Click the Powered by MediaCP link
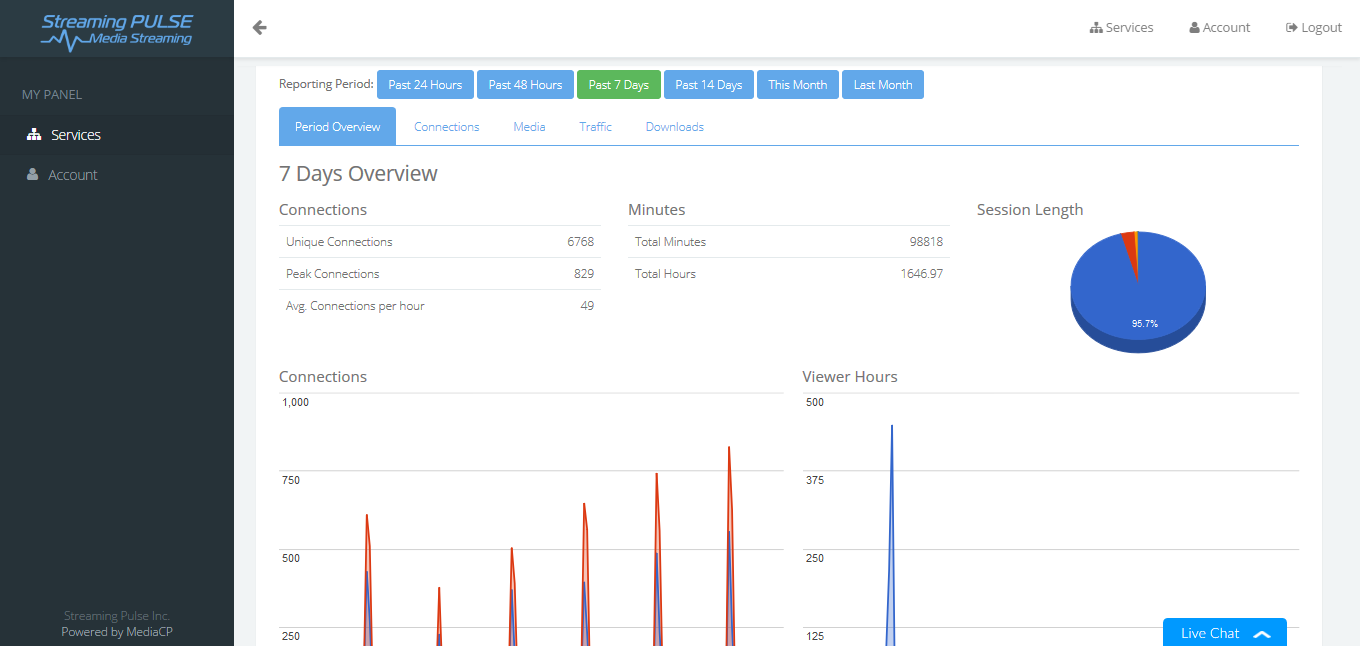Image resolution: width=1360 pixels, height=646 pixels. (117, 632)
